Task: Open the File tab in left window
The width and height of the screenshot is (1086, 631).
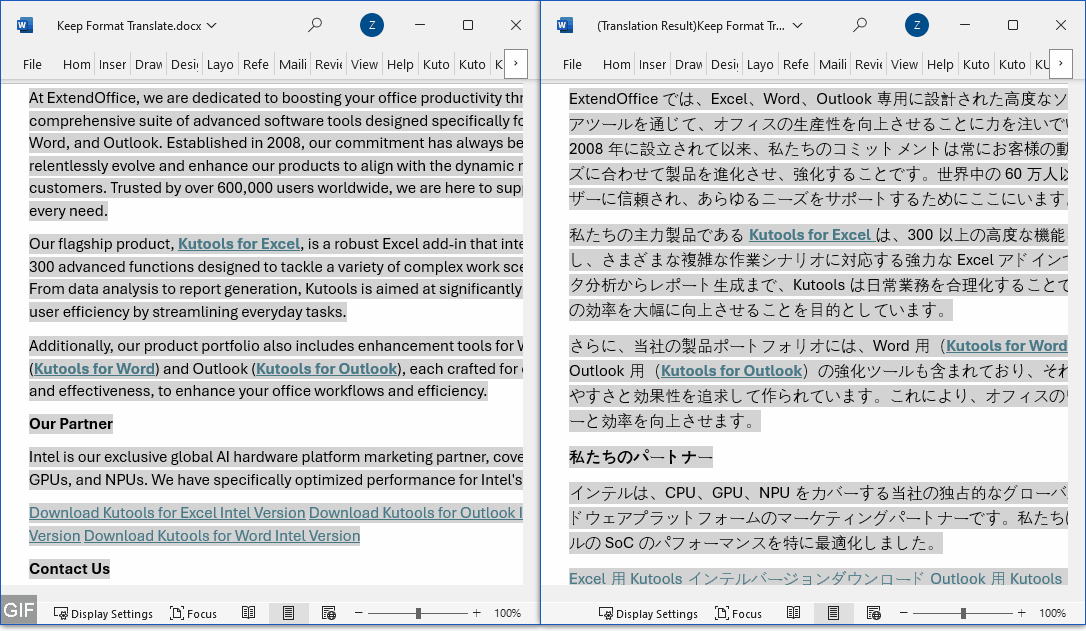Action: pyautogui.click(x=32, y=64)
